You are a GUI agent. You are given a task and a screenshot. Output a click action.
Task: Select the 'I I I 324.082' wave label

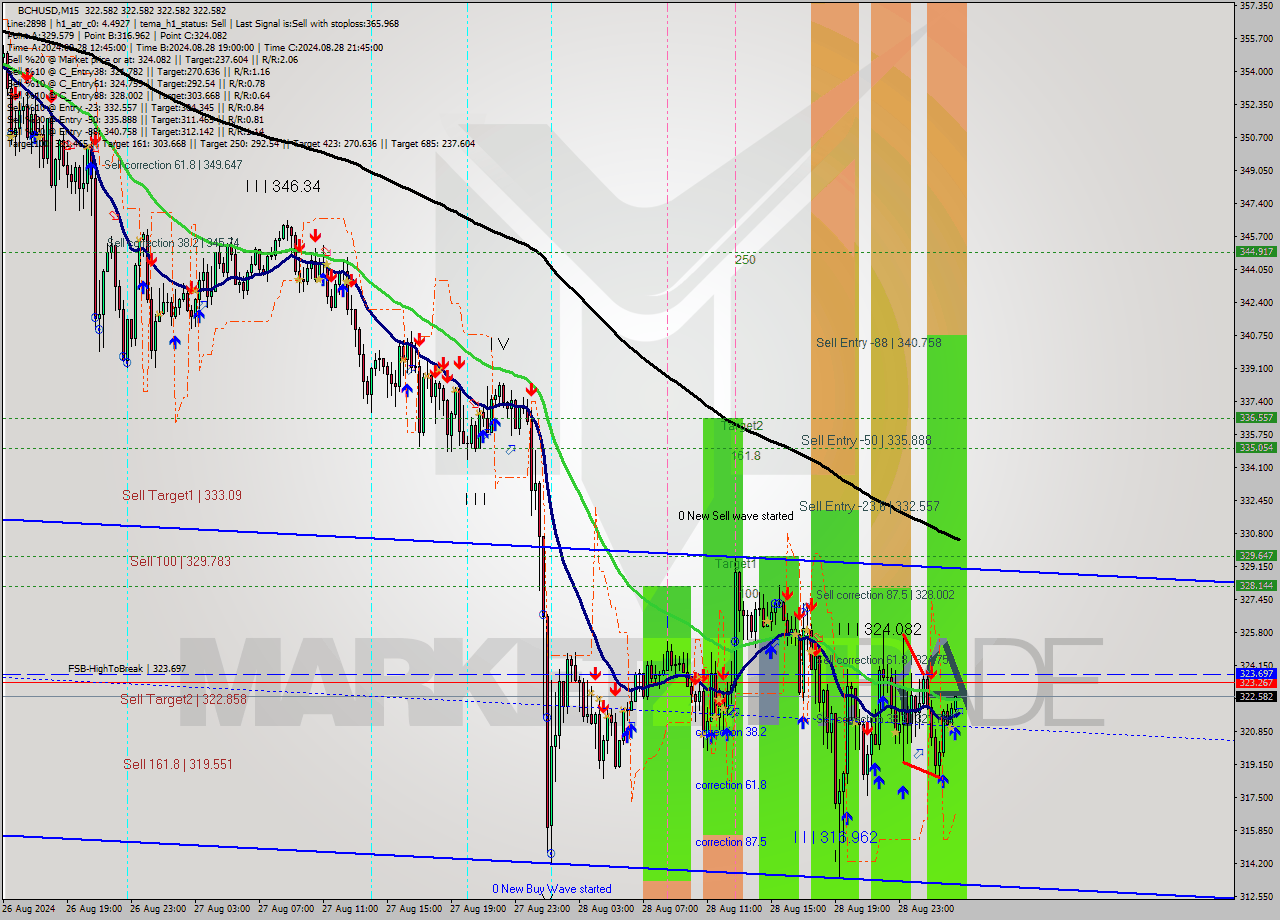coord(880,629)
